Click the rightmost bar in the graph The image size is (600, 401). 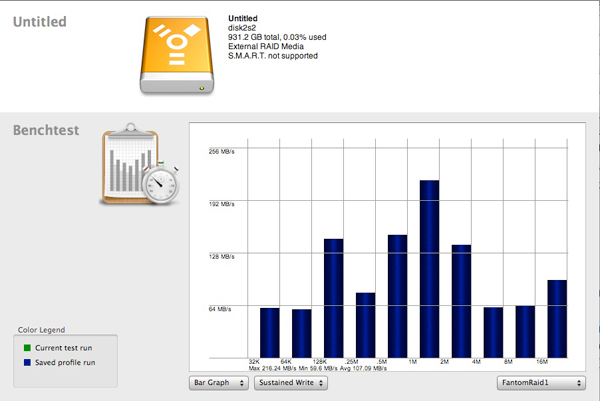coord(557,318)
